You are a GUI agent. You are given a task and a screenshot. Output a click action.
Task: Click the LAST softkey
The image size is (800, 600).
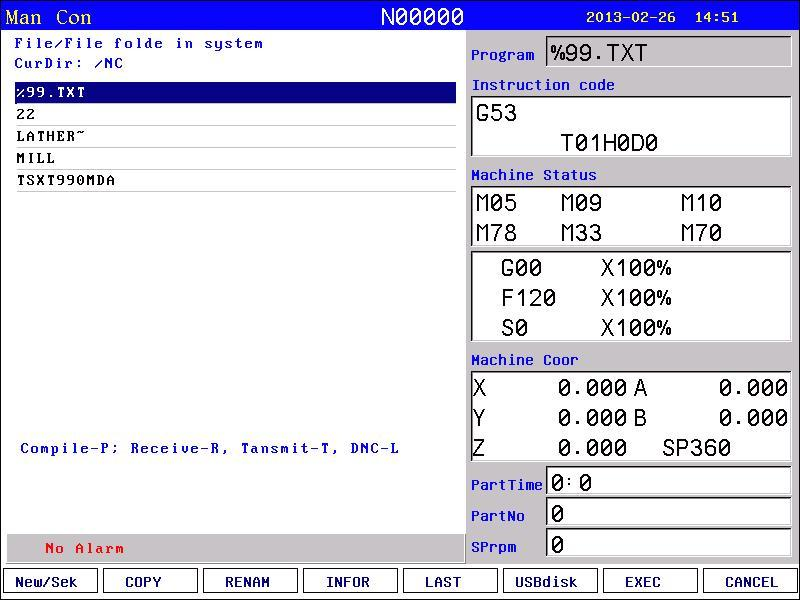(450, 582)
